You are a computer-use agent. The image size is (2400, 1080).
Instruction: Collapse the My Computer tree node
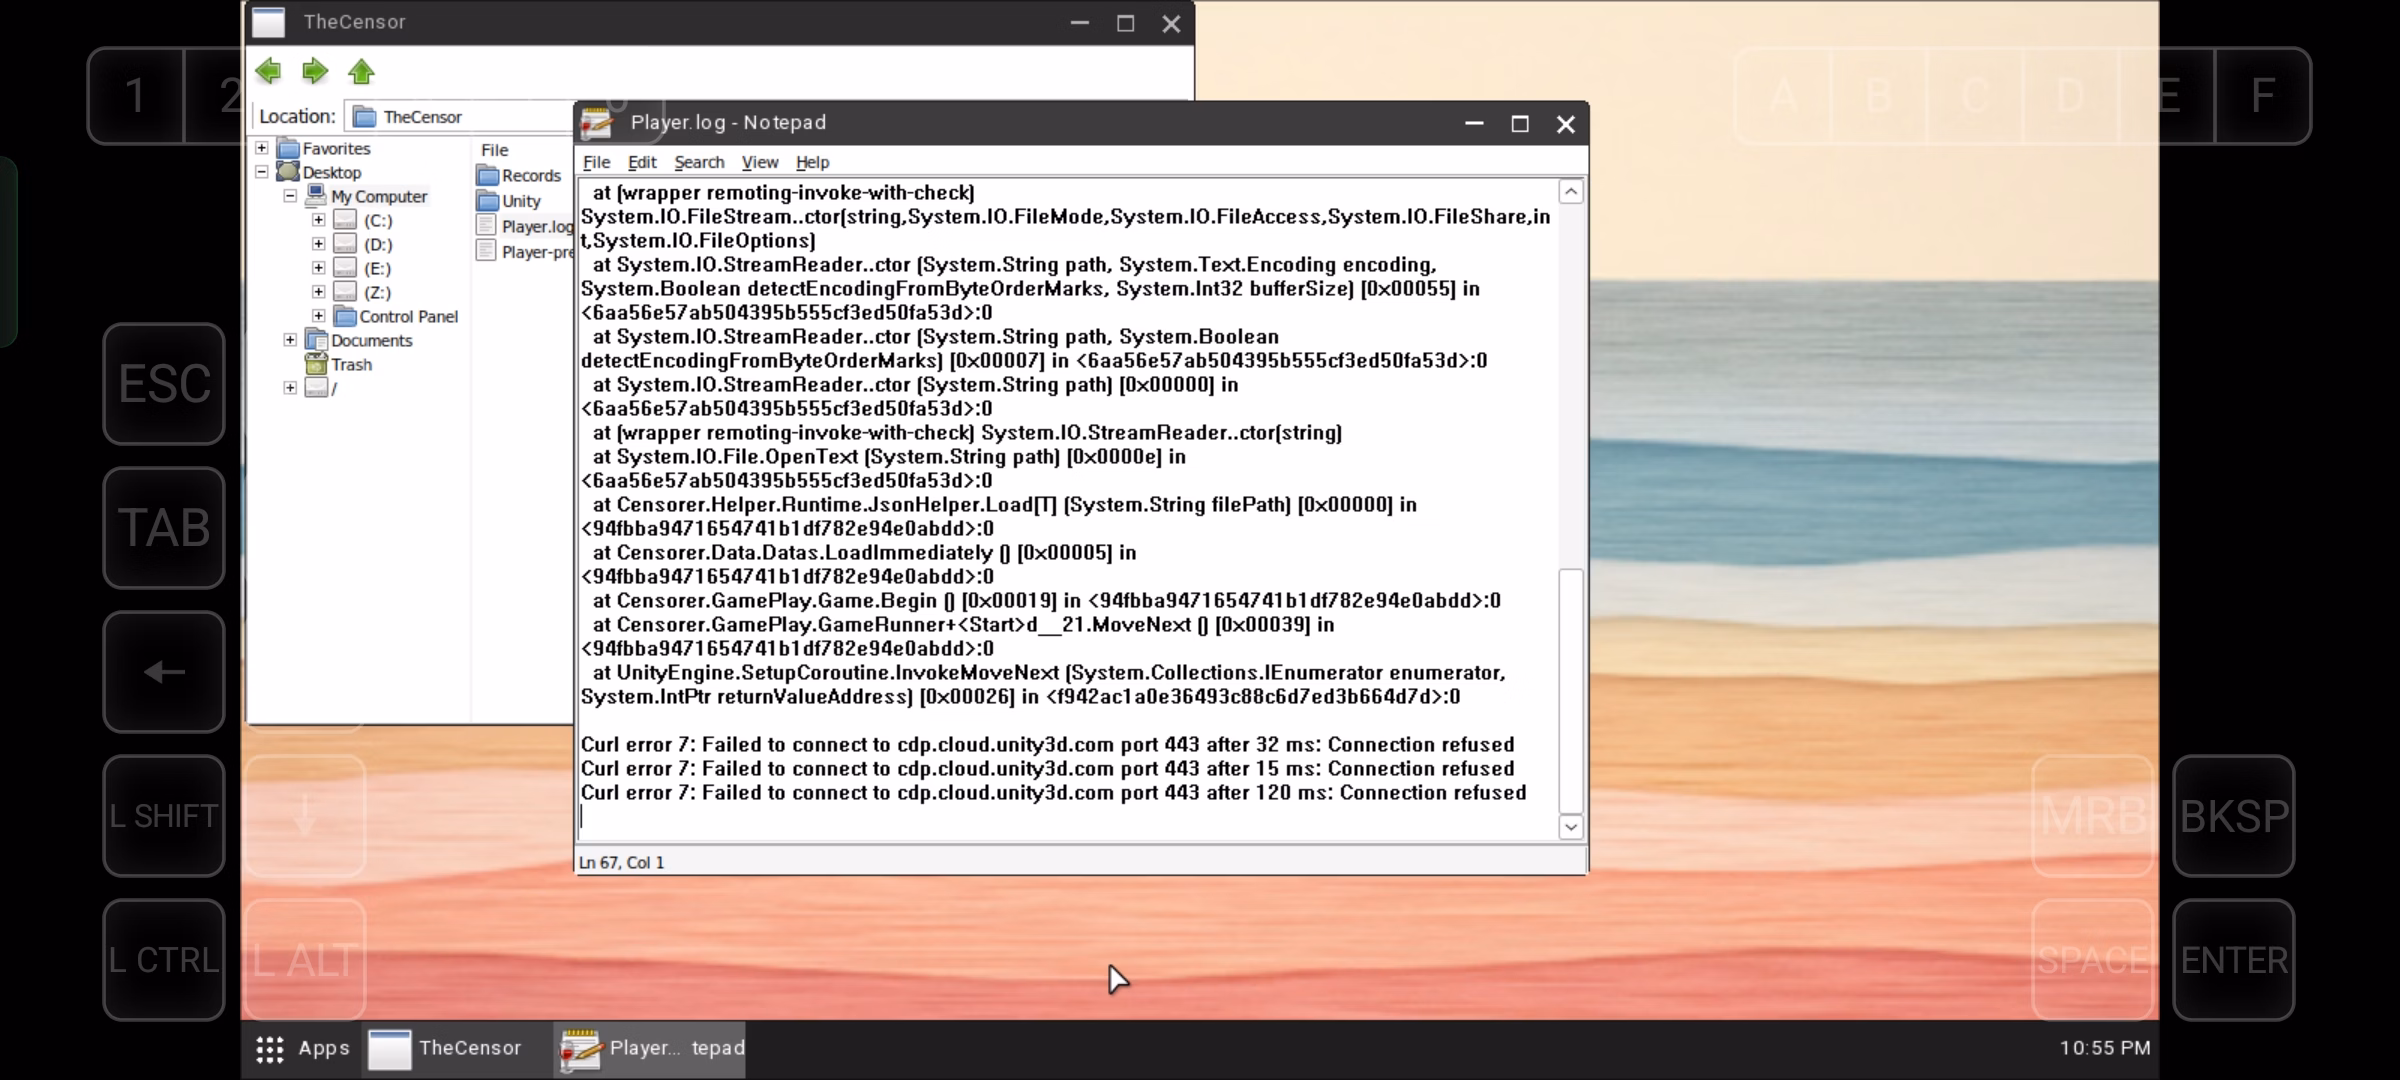coord(290,196)
